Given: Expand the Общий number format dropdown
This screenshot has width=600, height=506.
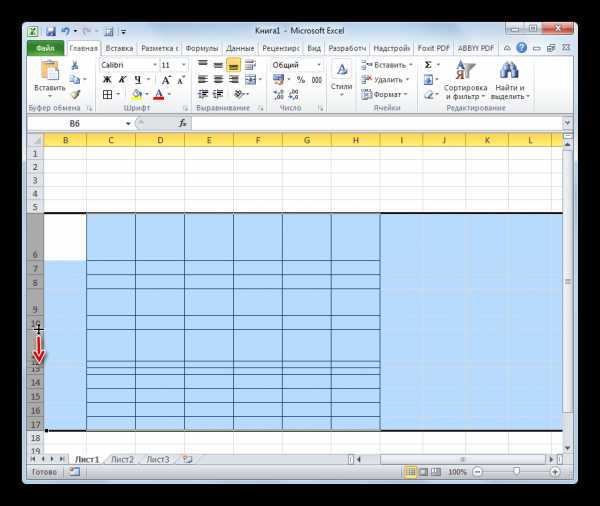Looking at the screenshot, I should tap(319, 65).
